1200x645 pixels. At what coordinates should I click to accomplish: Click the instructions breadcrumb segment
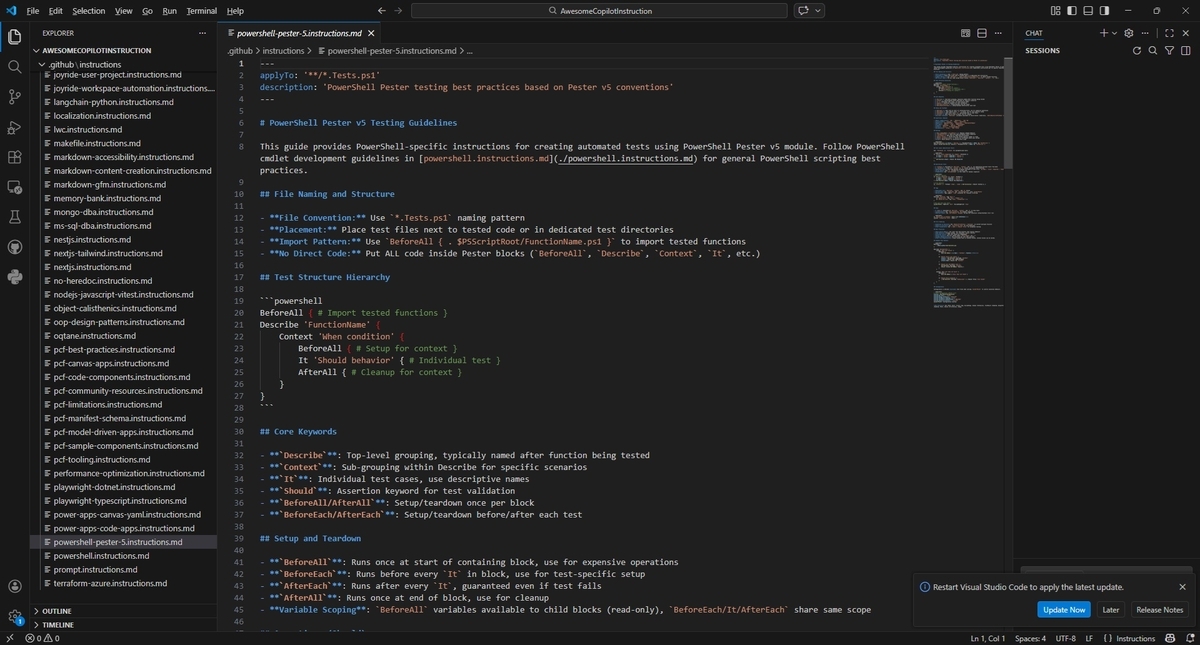(284, 50)
